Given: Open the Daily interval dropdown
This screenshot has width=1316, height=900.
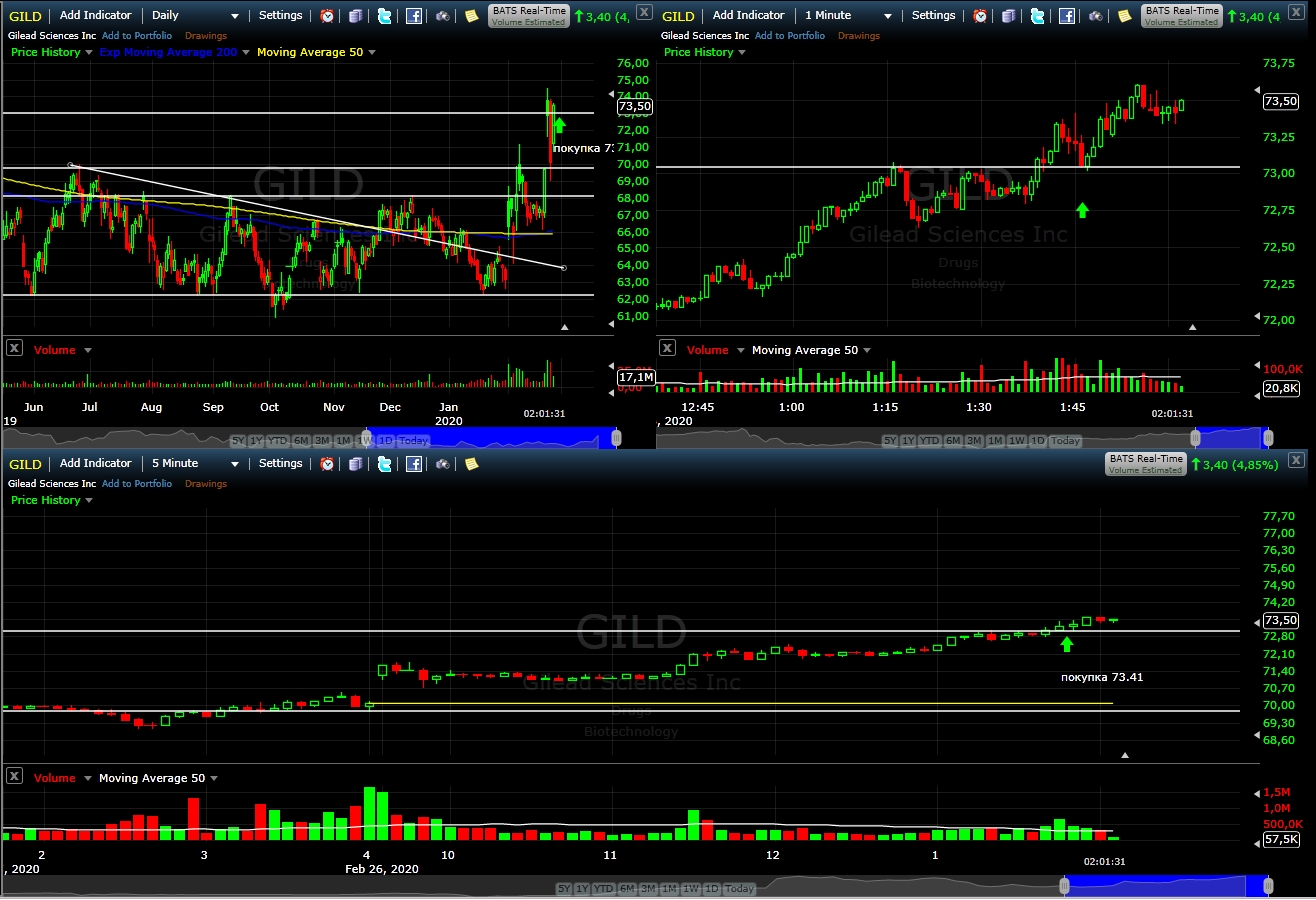Looking at the screenshot, I should (196, 16).
